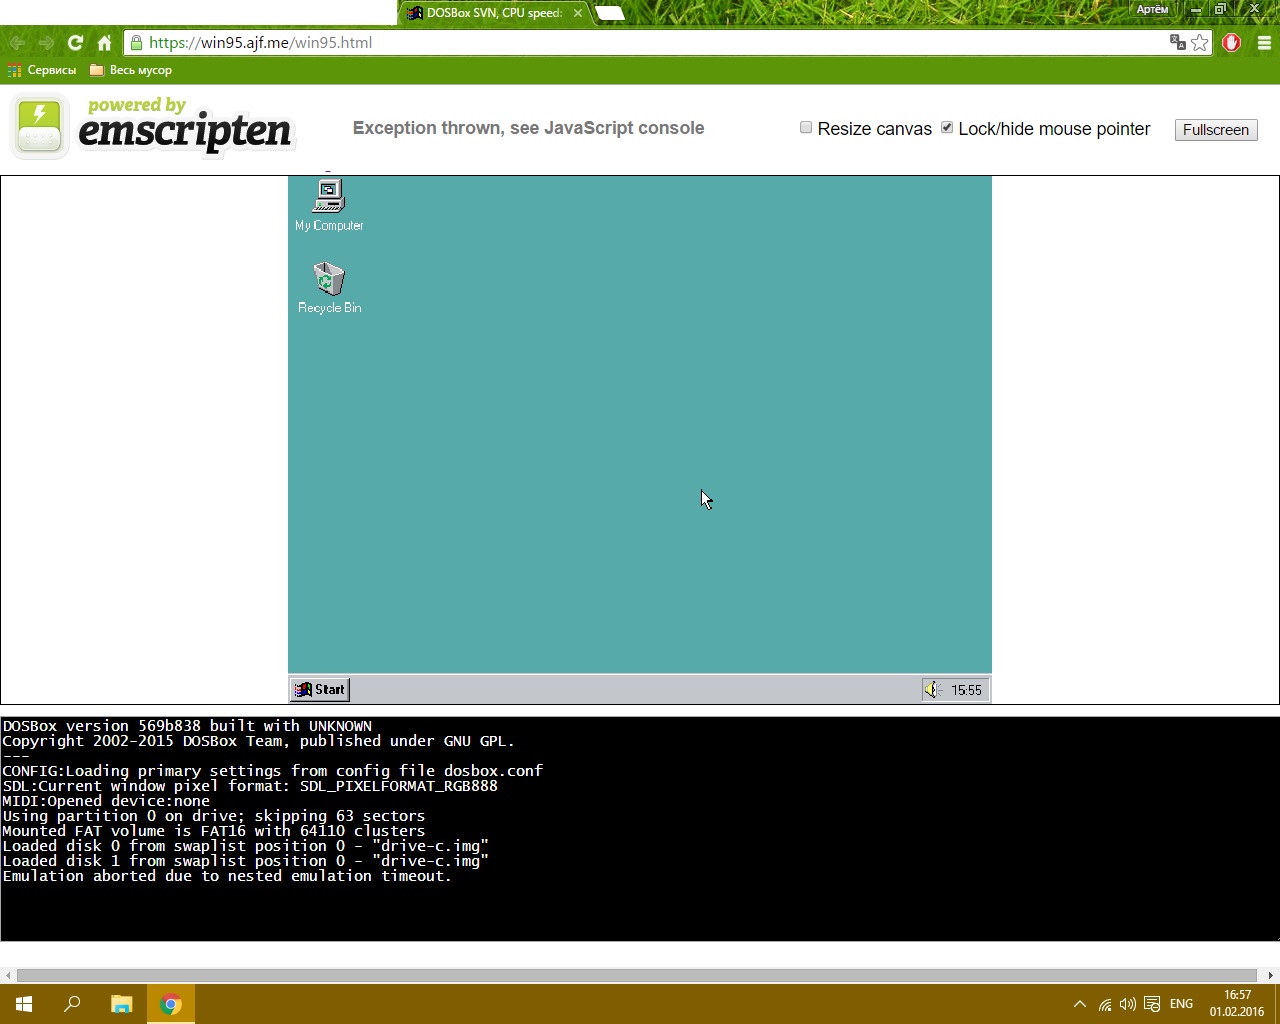This screenshot has width=1280, height=1024.
Task: Open the Action Center notifications icon
Action: (1152, 1004)
